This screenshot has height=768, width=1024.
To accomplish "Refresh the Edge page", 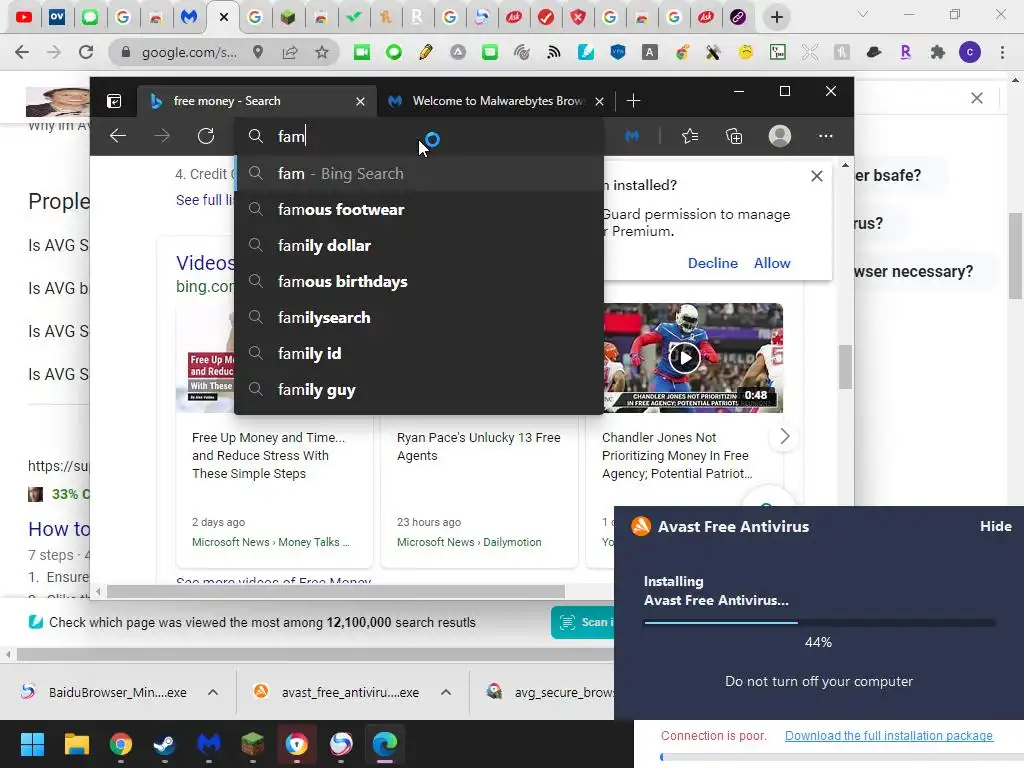I will tap(206, 136).
